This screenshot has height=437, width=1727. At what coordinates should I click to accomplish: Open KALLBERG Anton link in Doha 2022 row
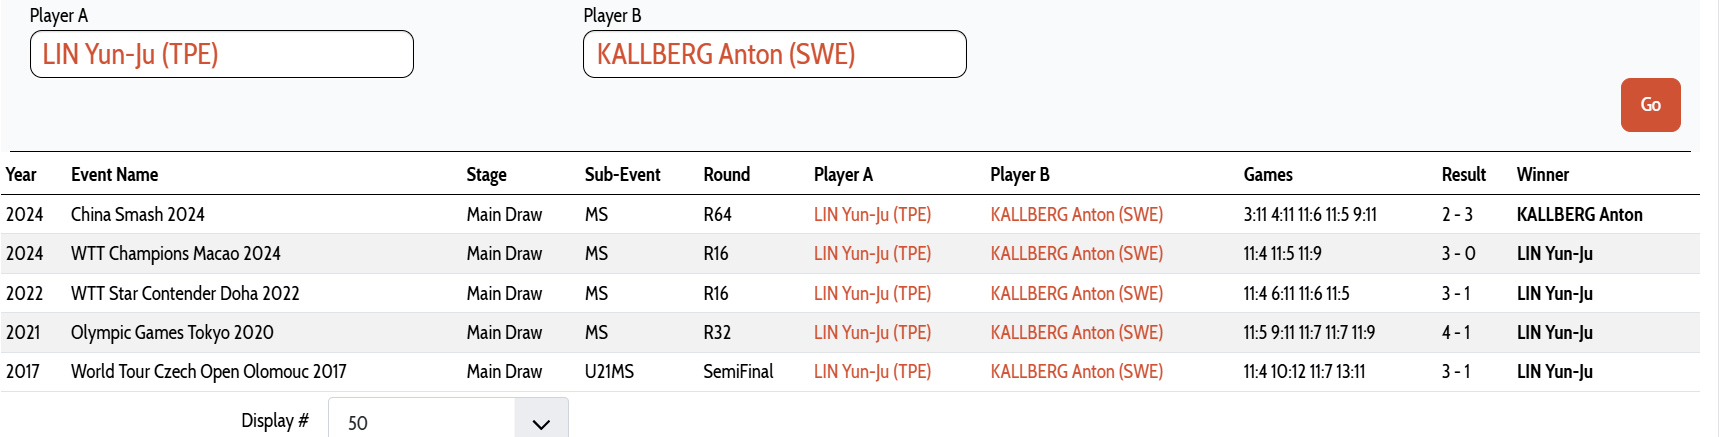(x=1076, y=294)
